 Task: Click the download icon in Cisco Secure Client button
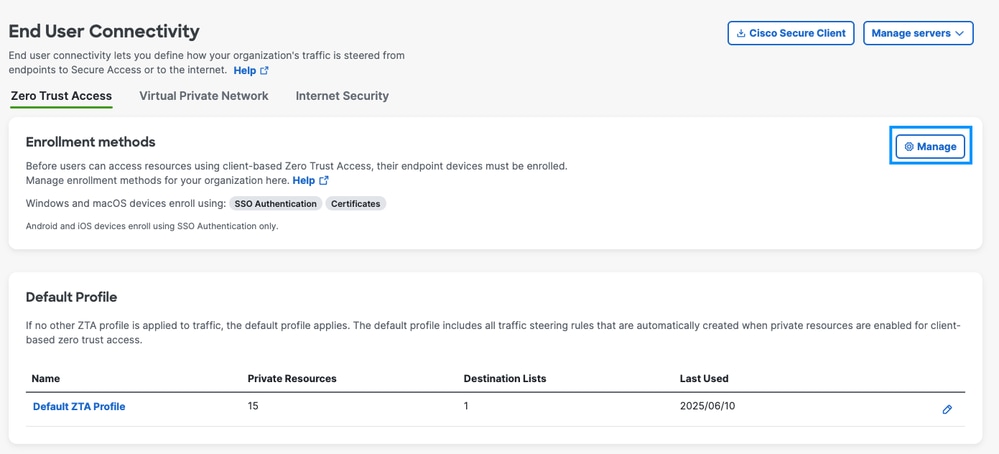(741, 33)
